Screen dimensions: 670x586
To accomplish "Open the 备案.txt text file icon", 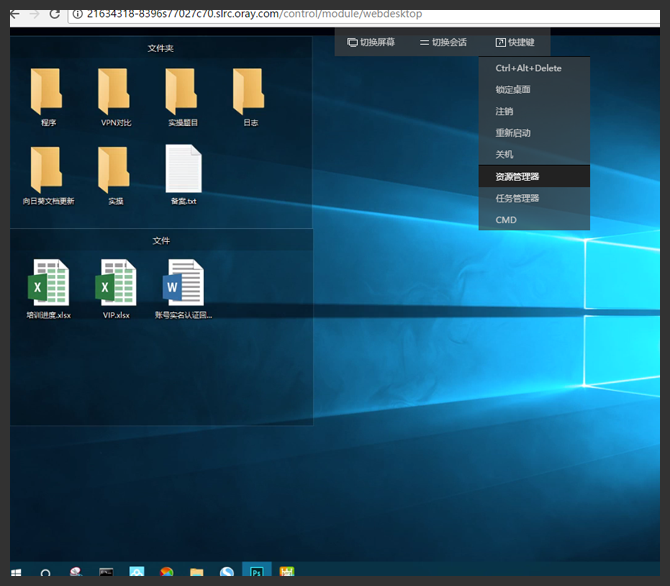I will (x=183, y=168).
